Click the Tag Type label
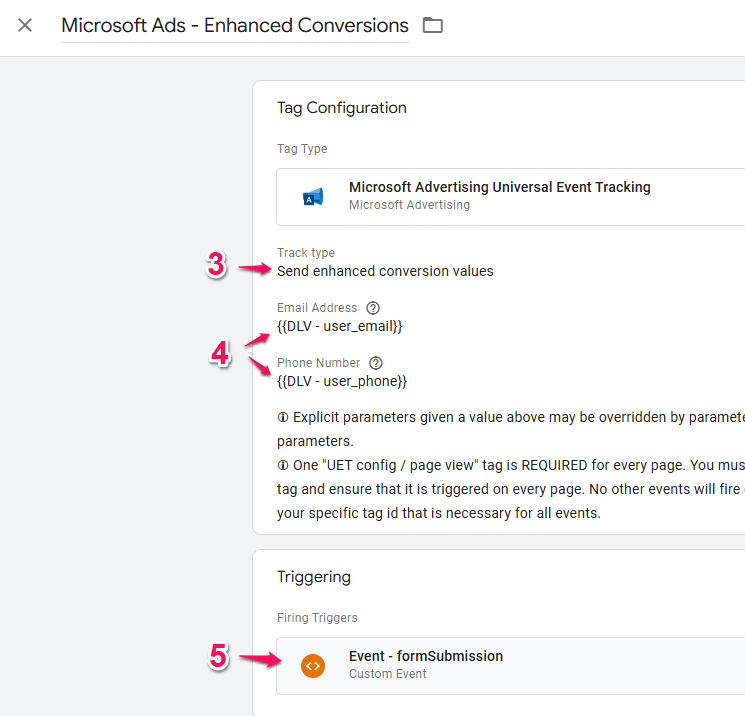This screenshot has height=716, width=745. tap(302, 149)
